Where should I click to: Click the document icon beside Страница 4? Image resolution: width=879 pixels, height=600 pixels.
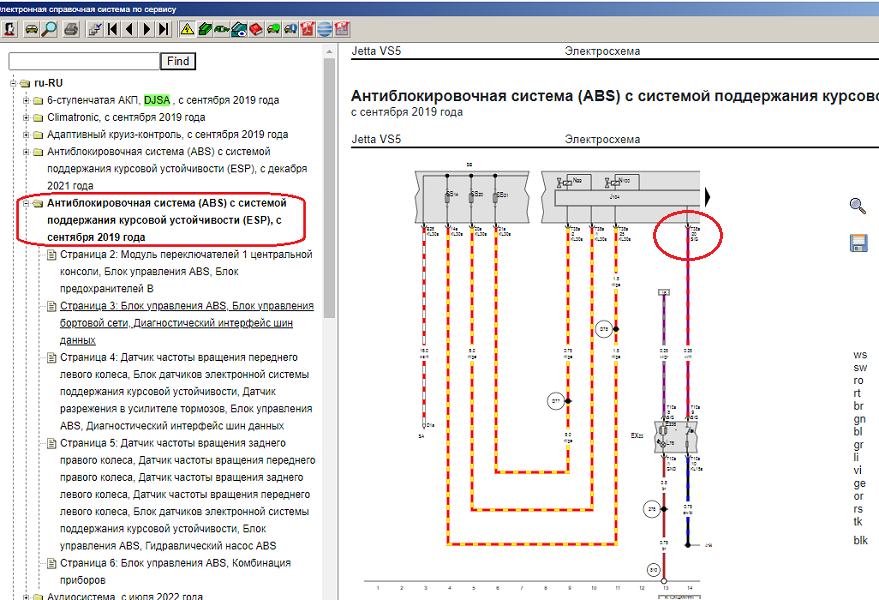pos(52,358)
